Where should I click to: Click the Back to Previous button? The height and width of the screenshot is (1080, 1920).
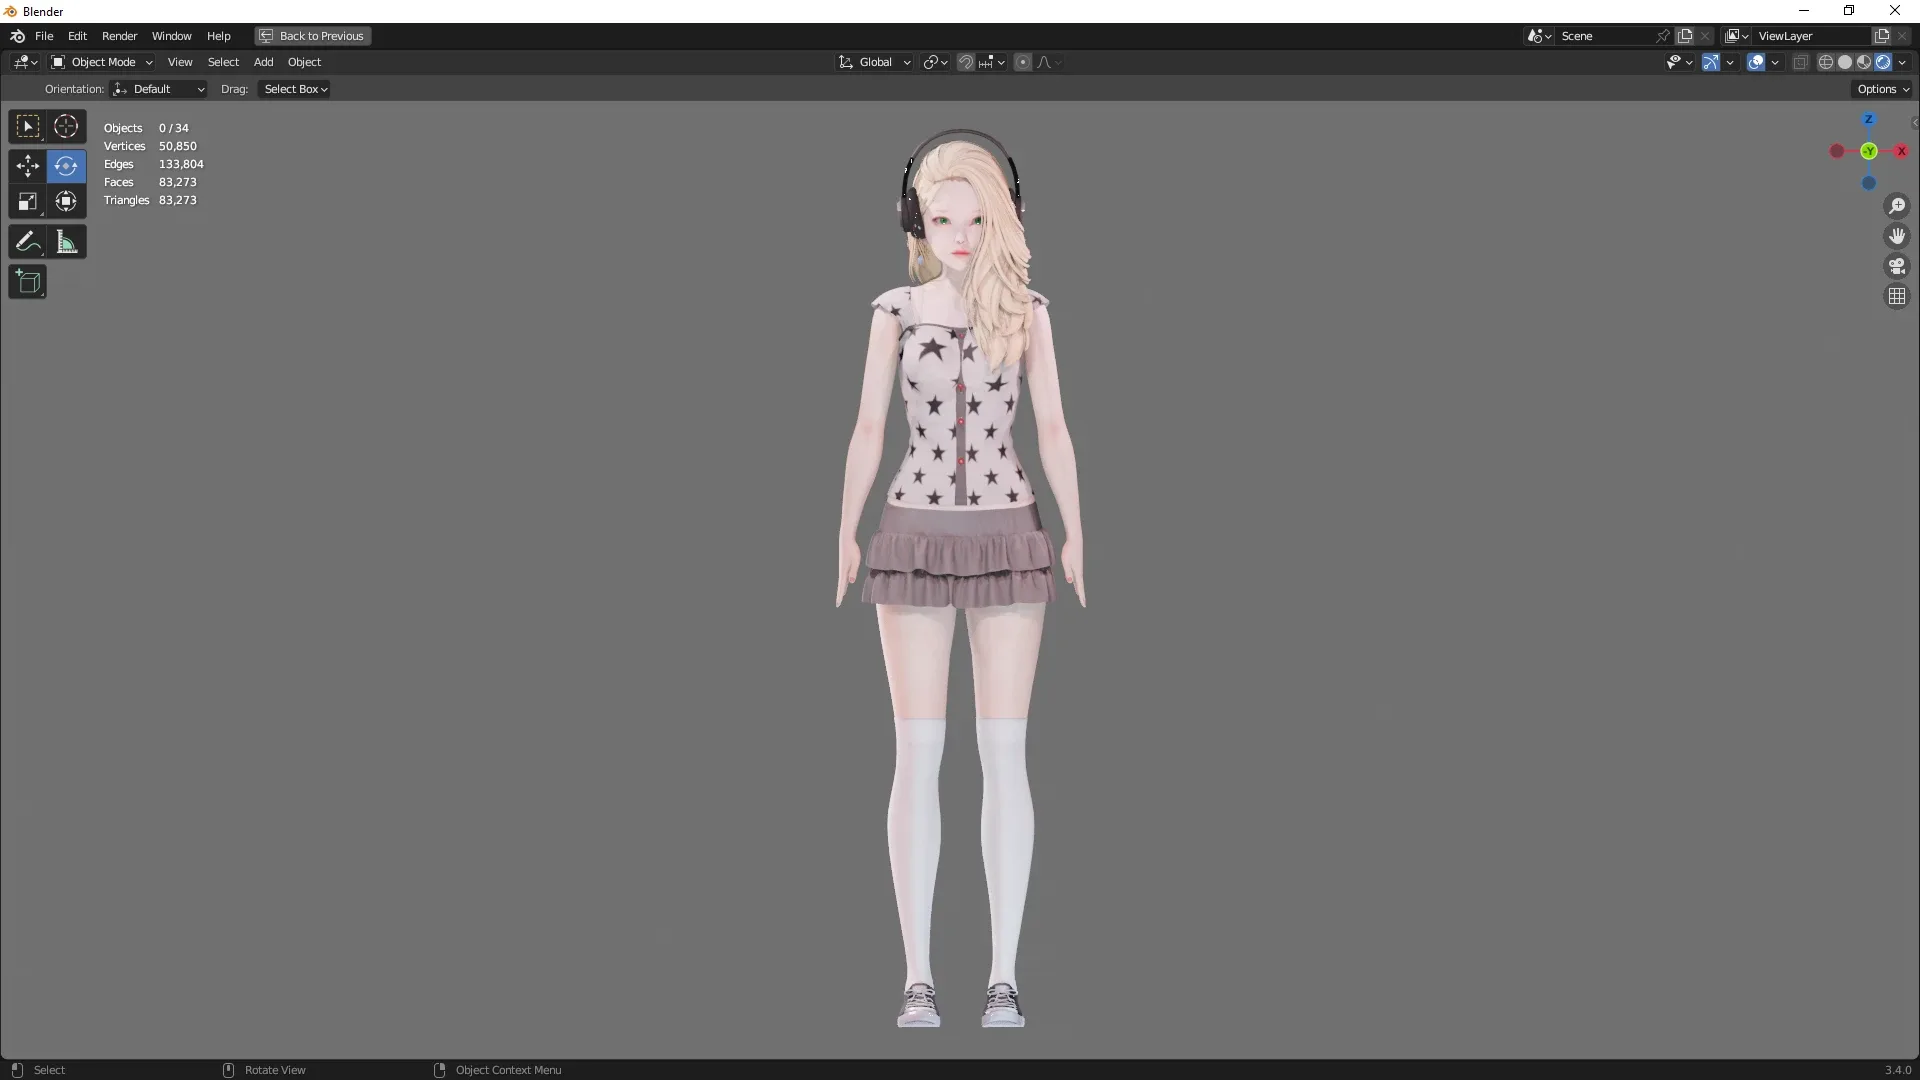311,36
